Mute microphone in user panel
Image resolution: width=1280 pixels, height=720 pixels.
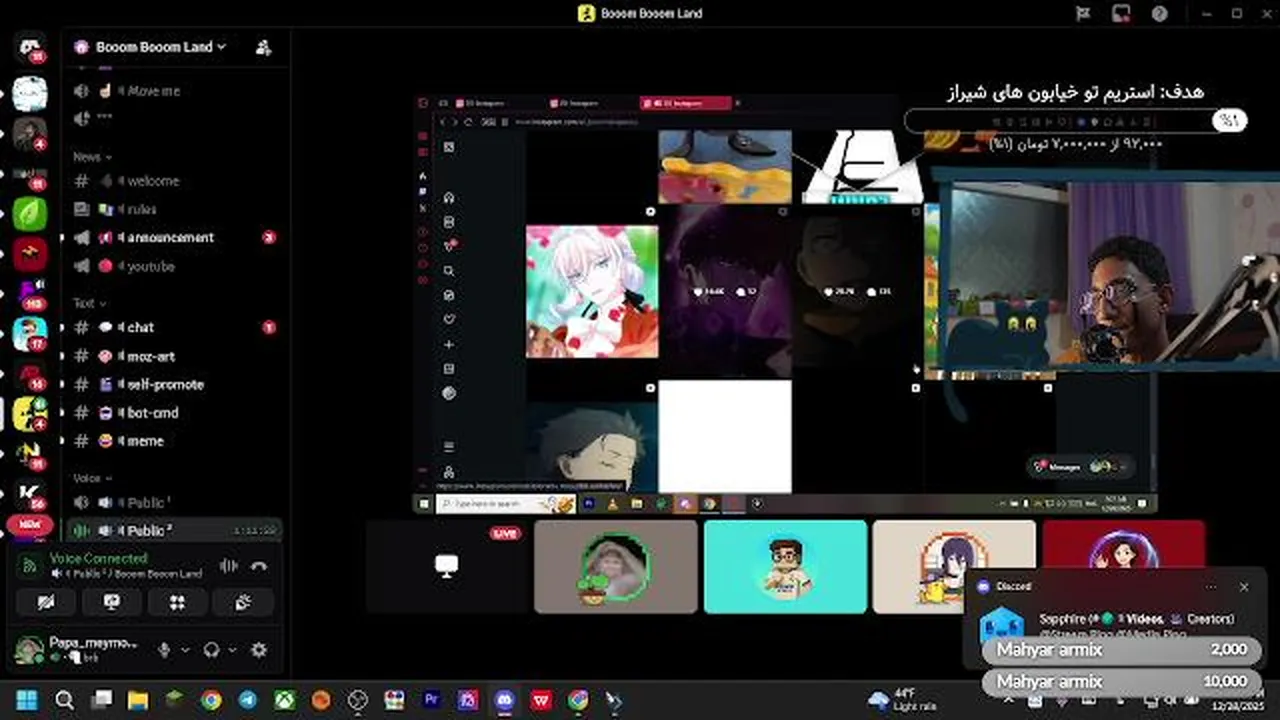pos(164,650)
